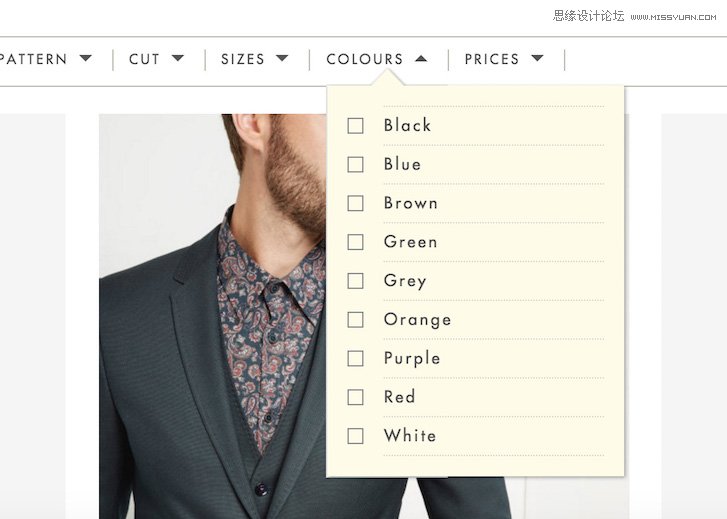Image resolution: width=727 pixels, height=519 pixels.
Task: Enable the Blue colour checkbox
Action: [355, 164]
